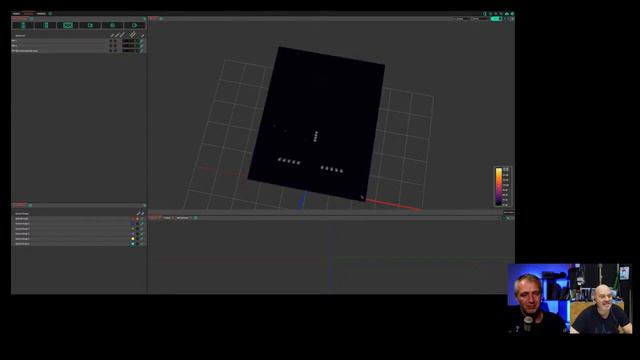Click the red X axis line in viewport
640x360 pixels.
point(394,205)
